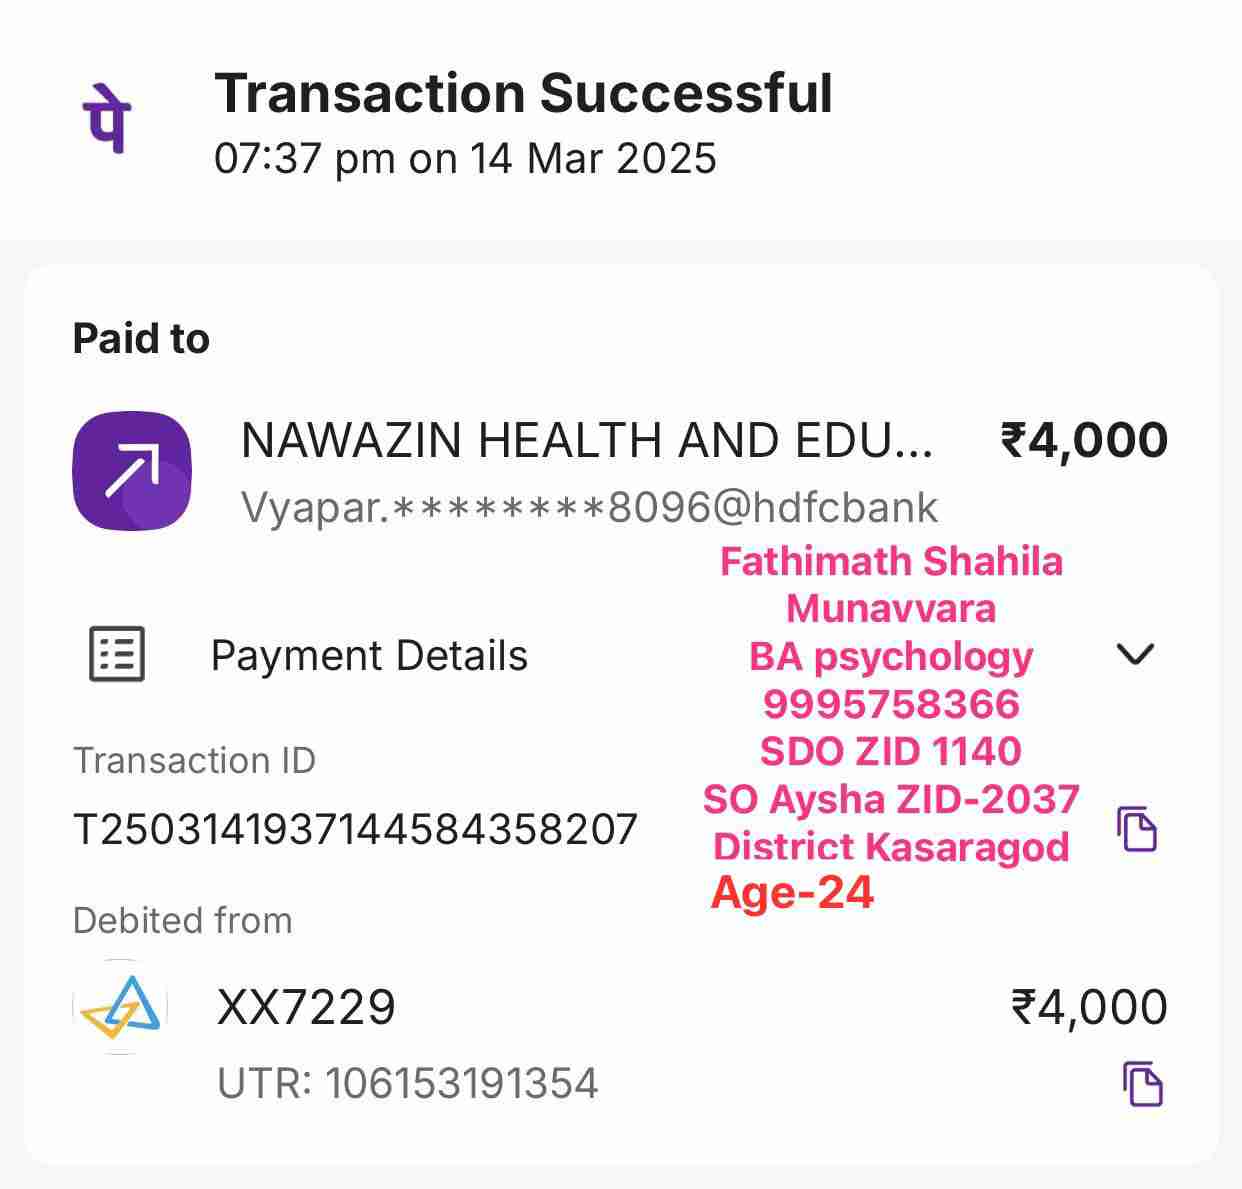The height and width of the screenshot is (1189, 1242).
Task: Click the ₹4,000 amount beside debited account
Action: (1089, 1007)
